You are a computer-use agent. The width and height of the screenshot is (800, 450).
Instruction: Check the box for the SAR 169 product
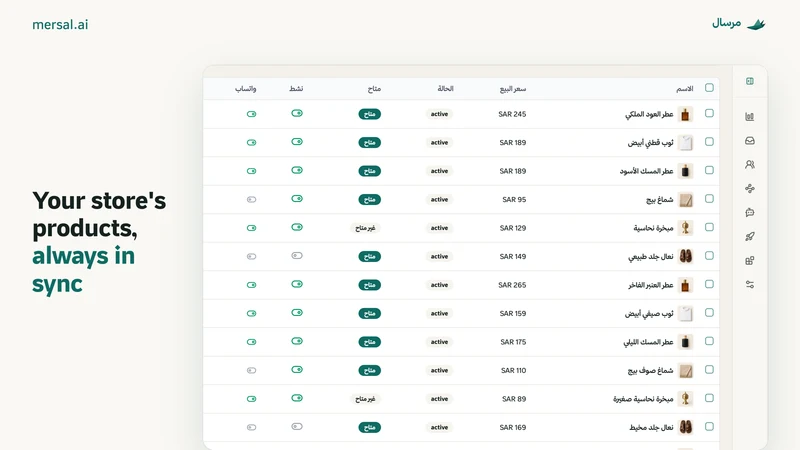(x=709, y=427)
